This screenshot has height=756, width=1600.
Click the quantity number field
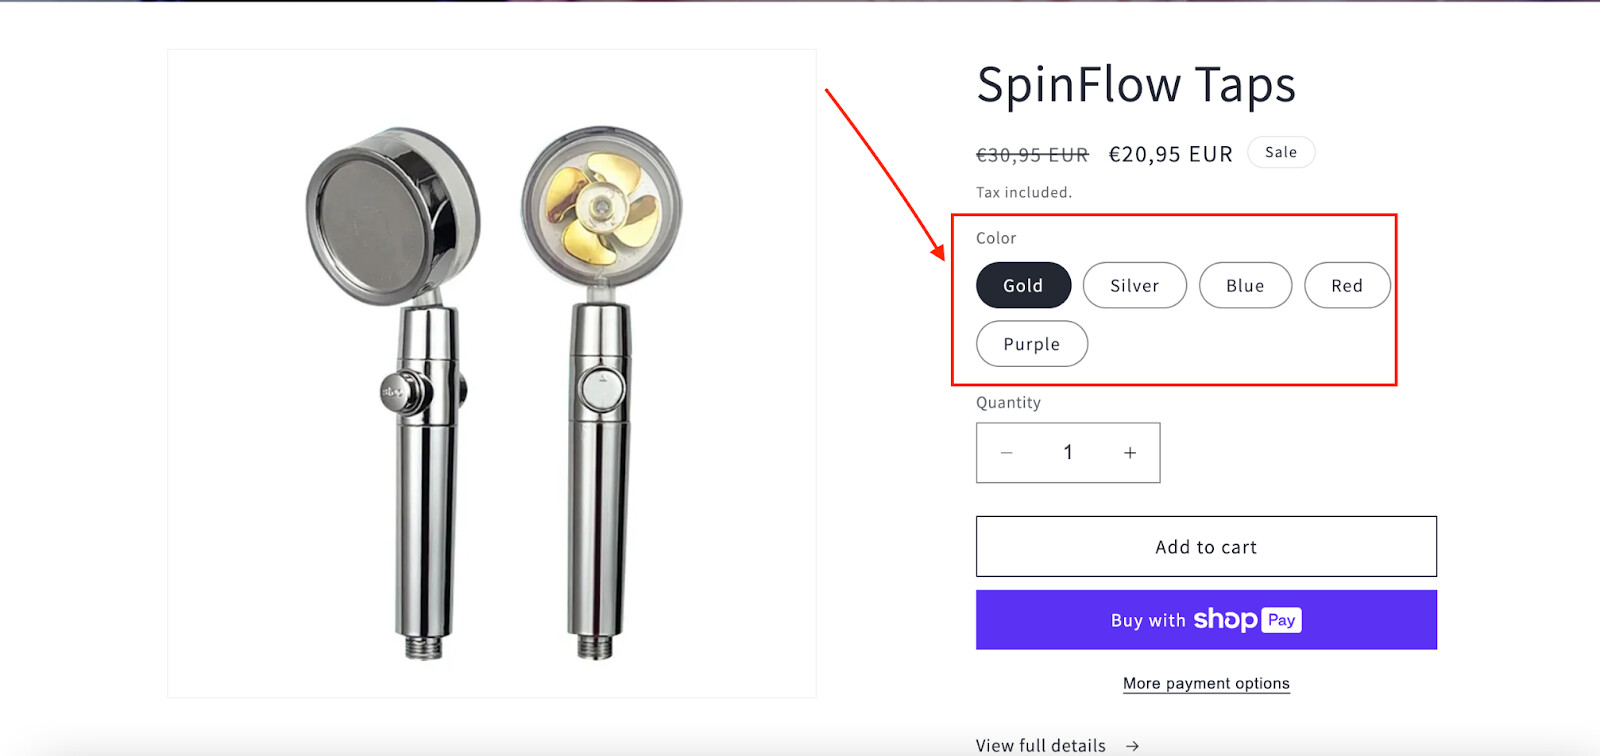point(1068,453)
